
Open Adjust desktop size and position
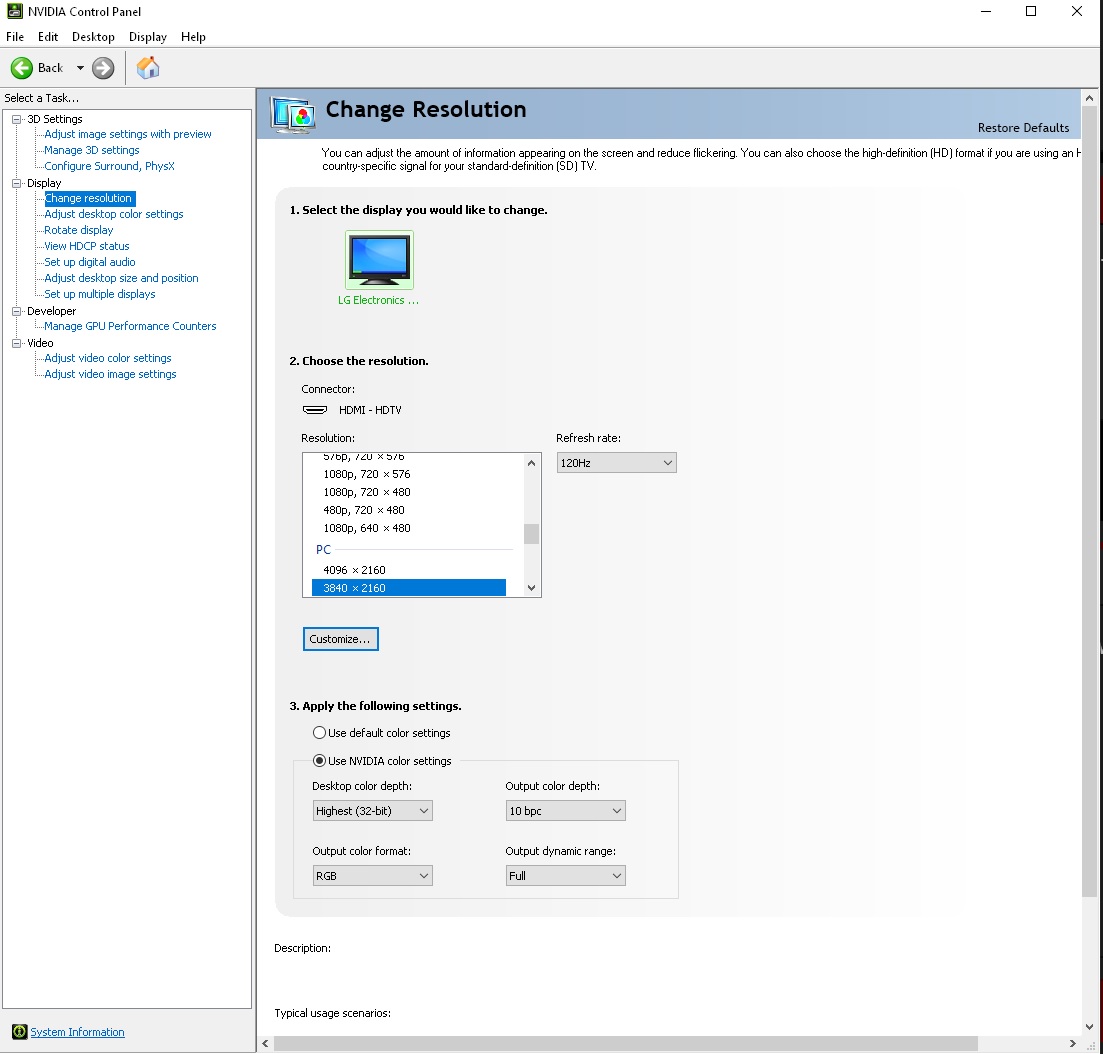pyautogui.click(x=121, y=279)
